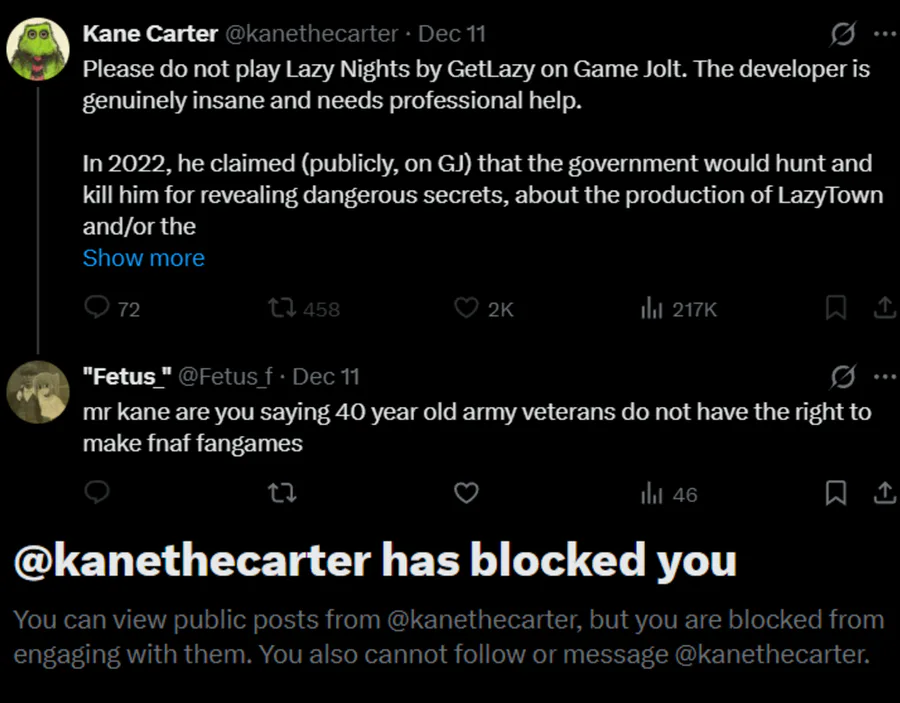Click Grok icon on Kane Carter's post
Image resolution: width=900 pixels, height=703 pixels.
tap(843, 34)
